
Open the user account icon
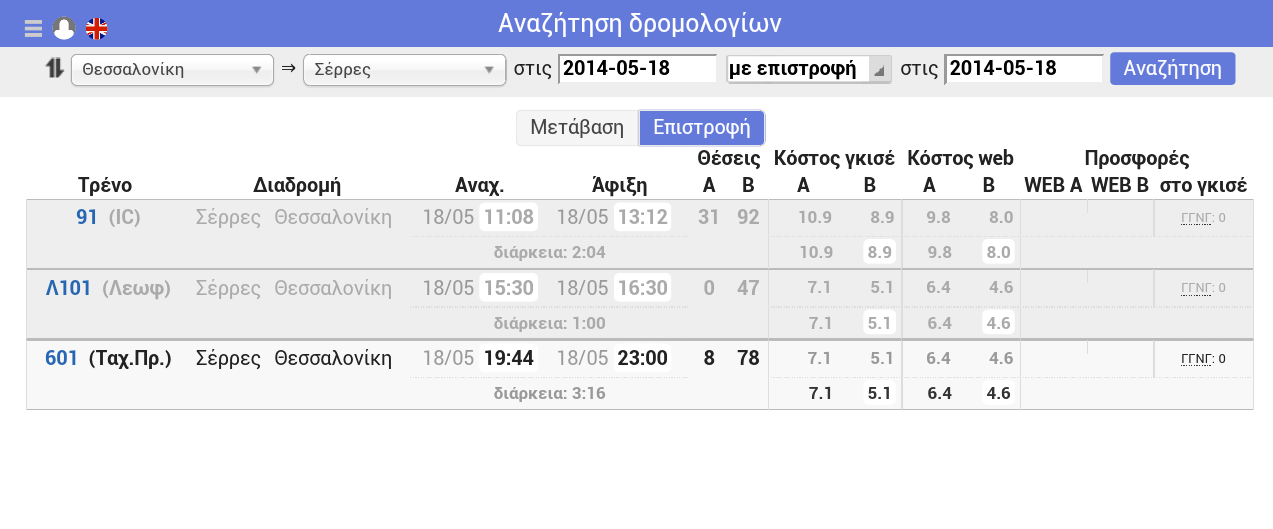coord(64,29)
